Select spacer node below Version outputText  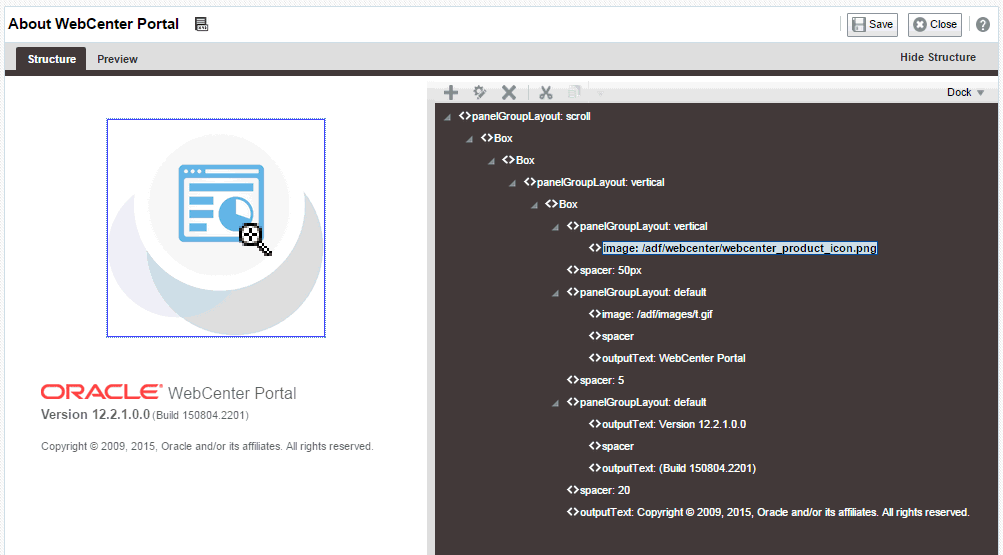coord(618,446)
